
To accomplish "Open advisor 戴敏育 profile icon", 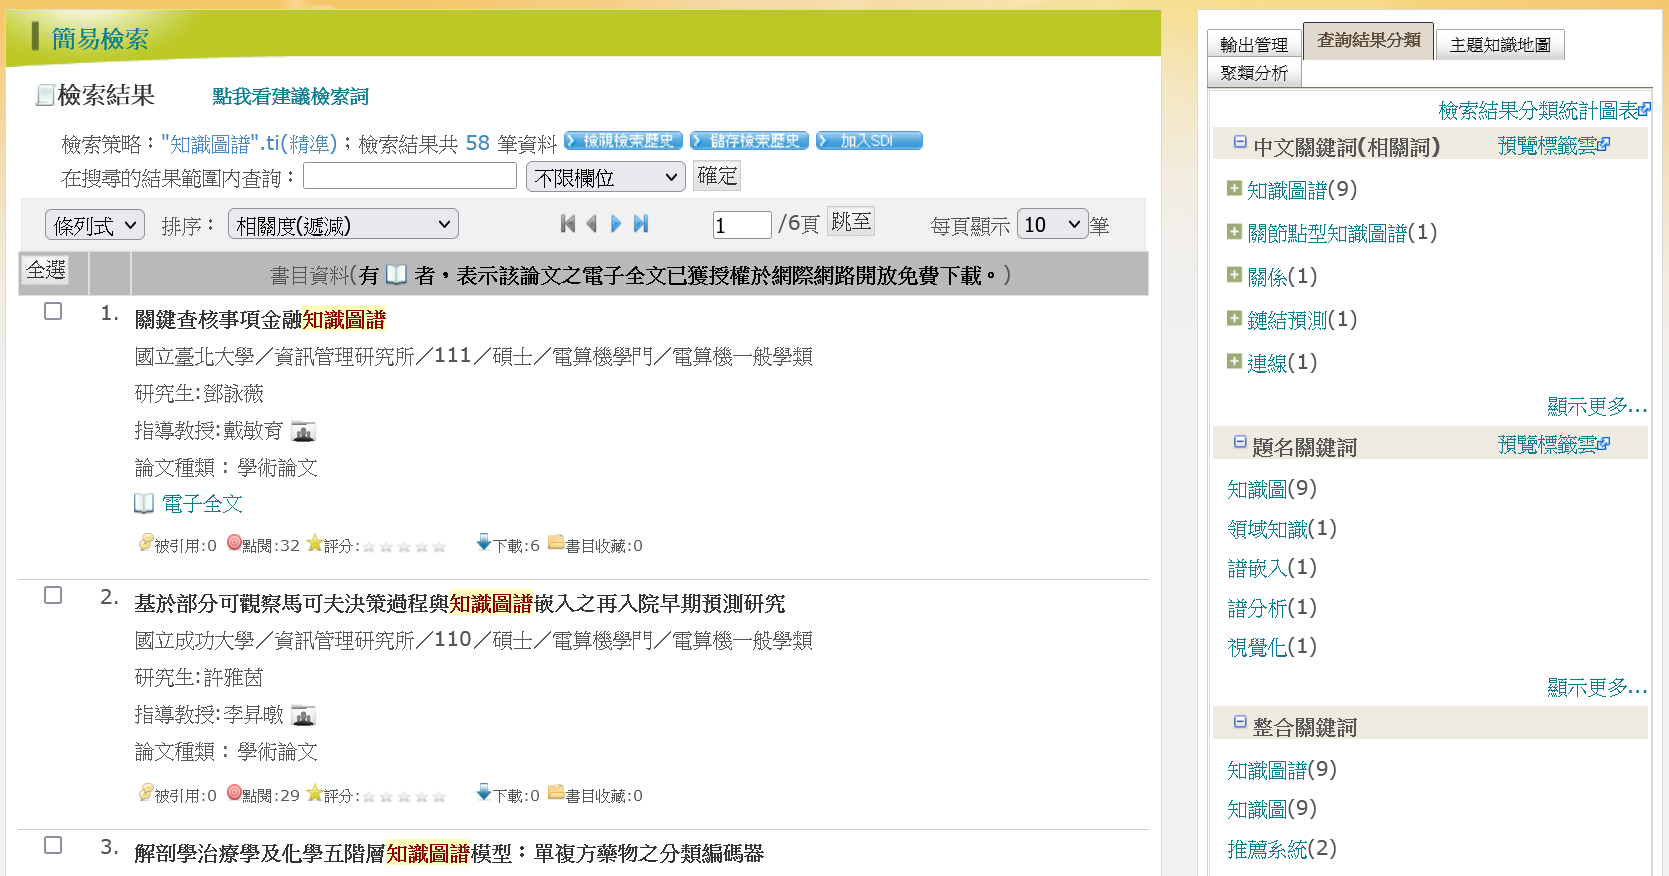I will pyautogui.click(x=303, y=432).
